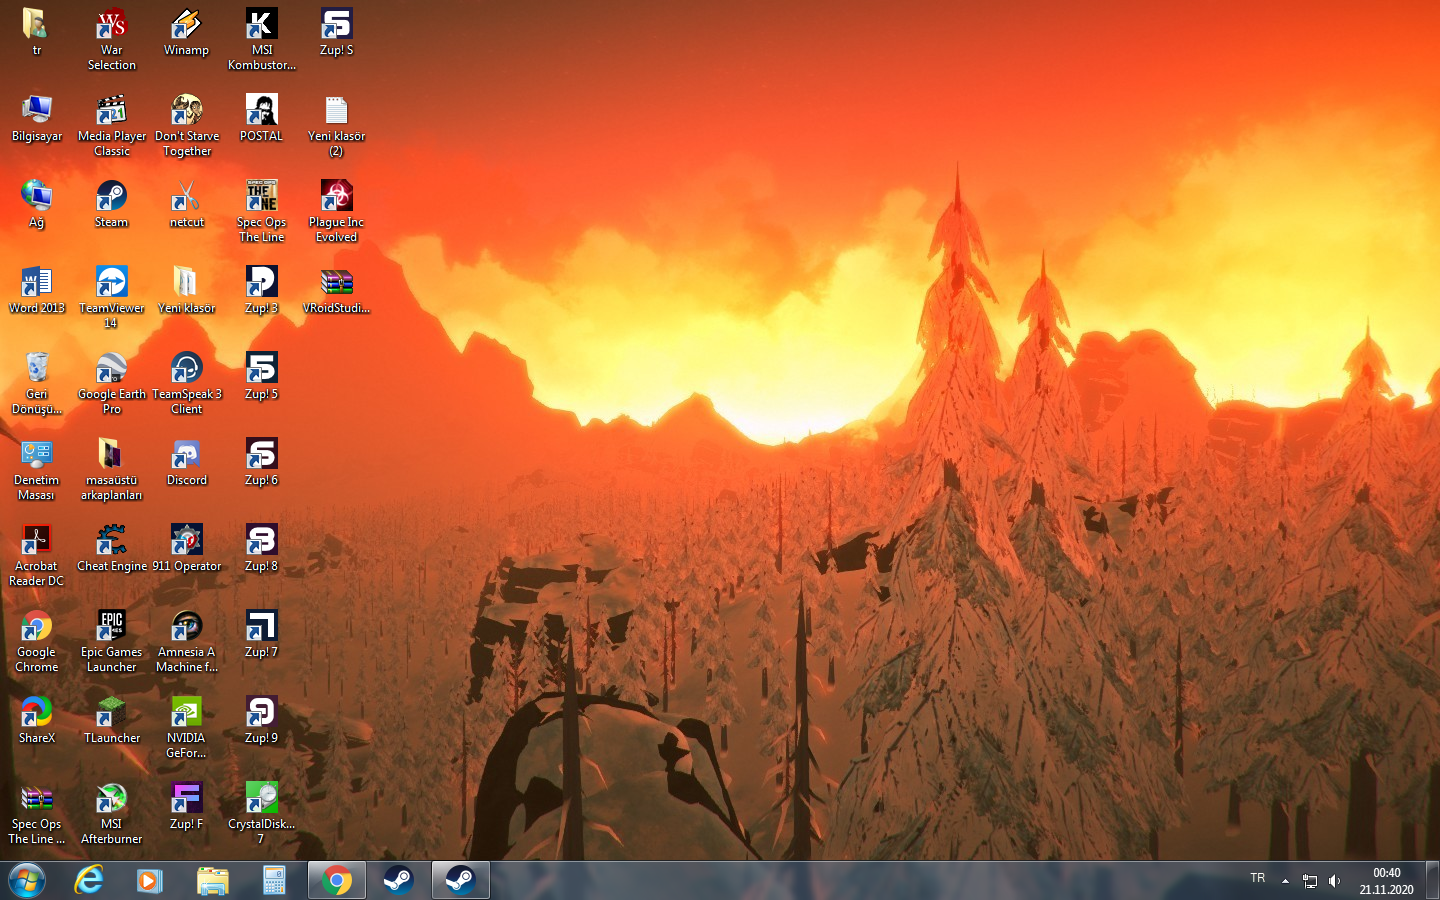This screenshot has width=1440, height=900.
Task: Select the TeamSpeak 3 Client icon
Action: 187,384
